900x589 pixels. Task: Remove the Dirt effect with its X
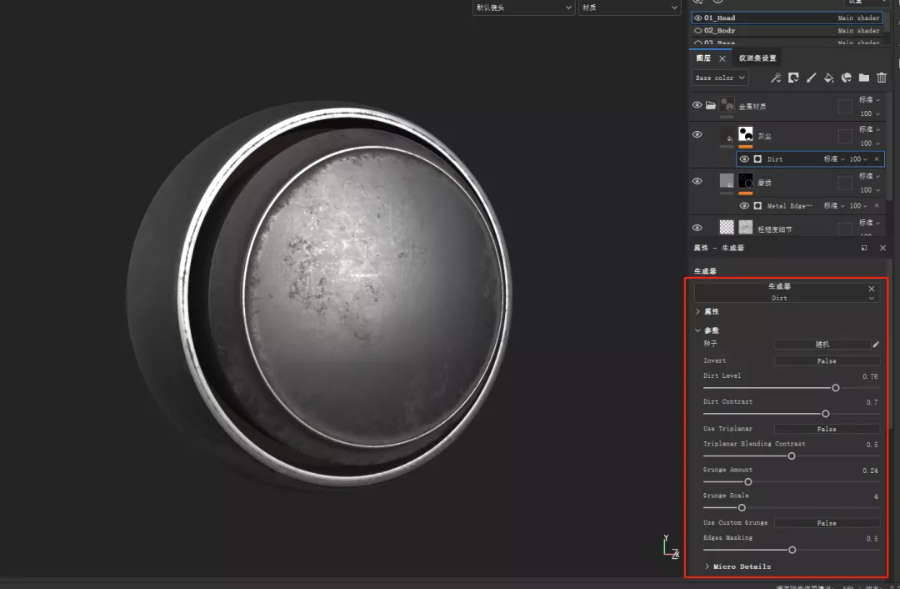pyautogui.click(x=876, y=159)
